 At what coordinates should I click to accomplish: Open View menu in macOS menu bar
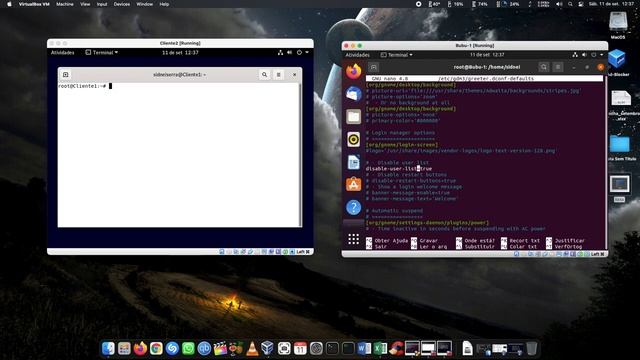[x=85, y=4]
